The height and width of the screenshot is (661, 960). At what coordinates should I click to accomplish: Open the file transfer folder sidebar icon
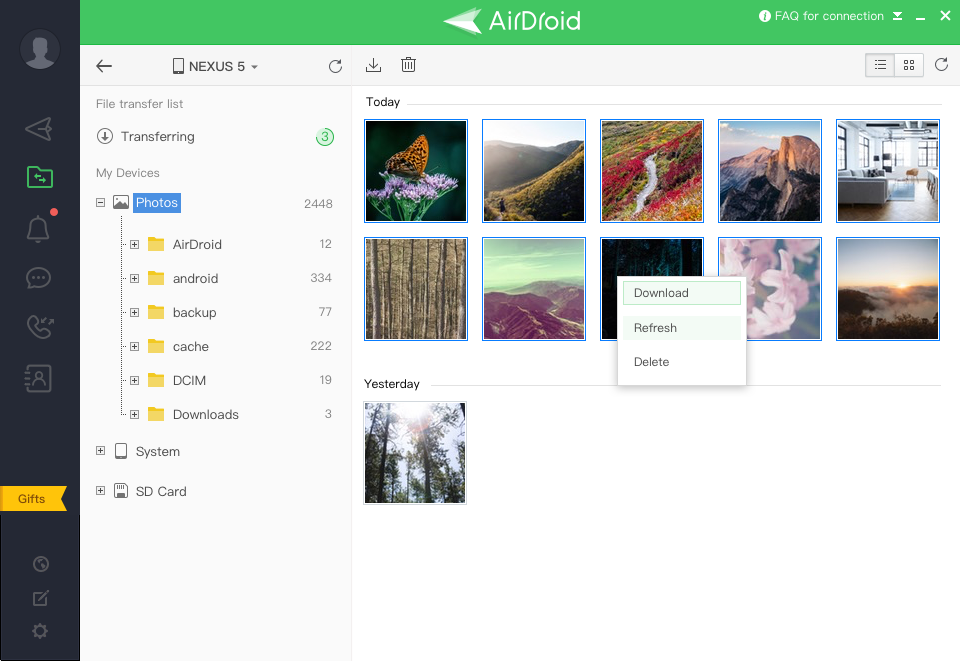tap(40, 177)
